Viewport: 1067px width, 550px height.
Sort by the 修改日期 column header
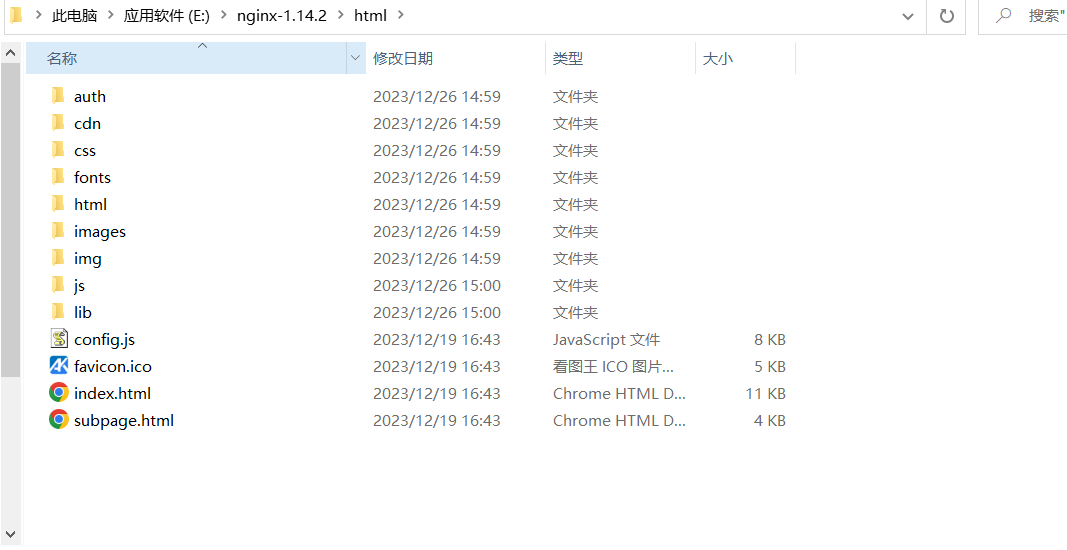pyautogui.click(x=403, y=59)
